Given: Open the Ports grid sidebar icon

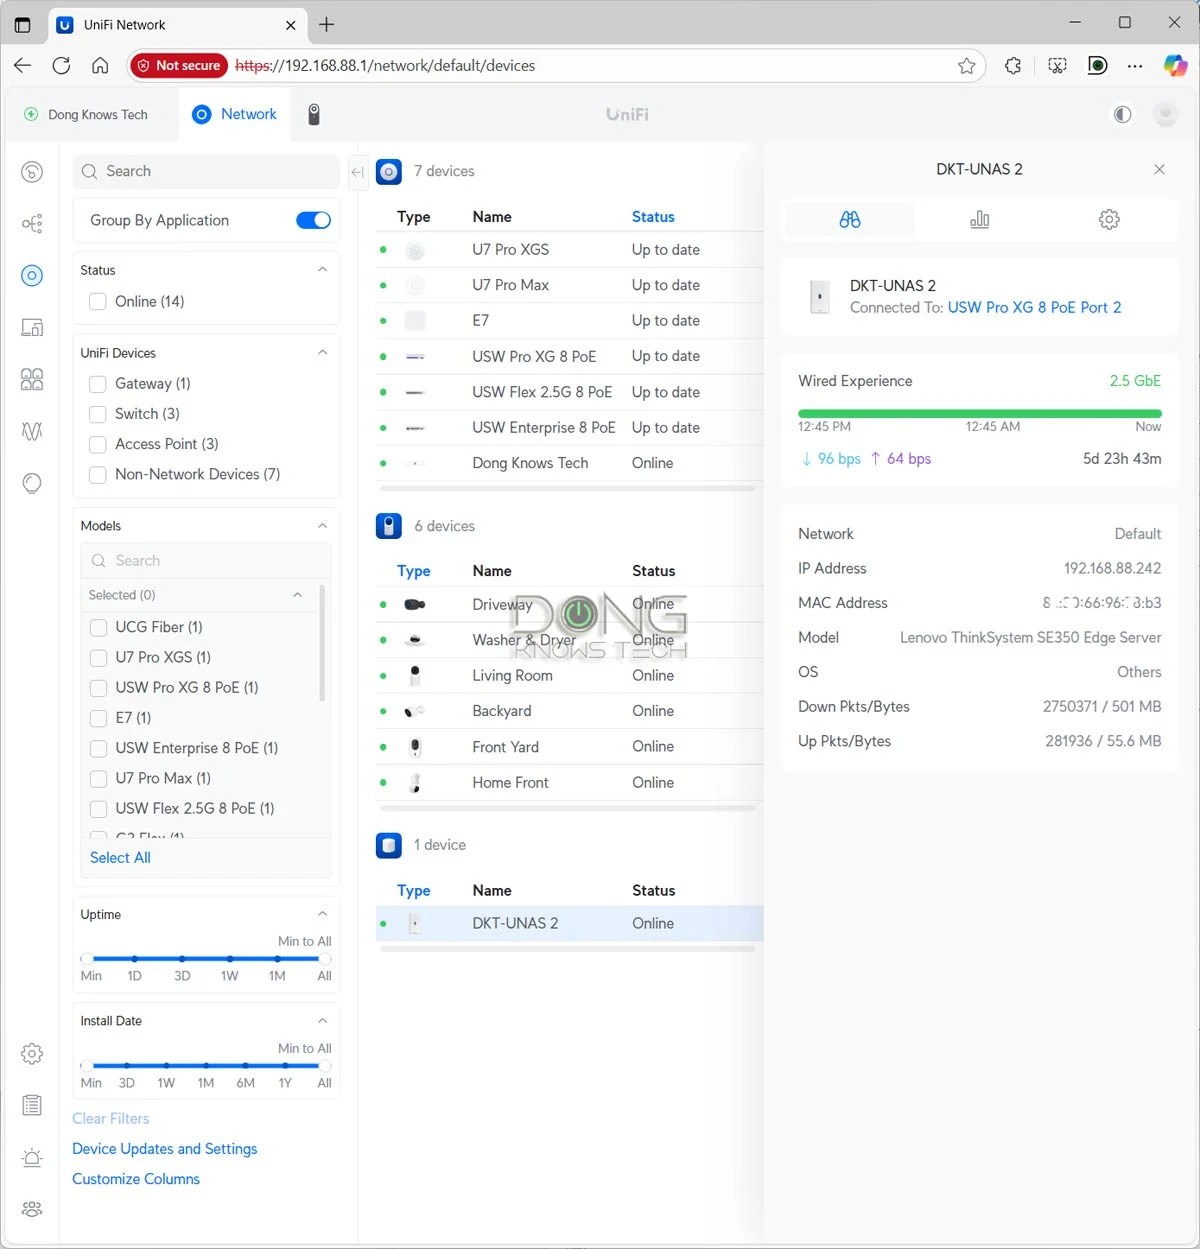Looking at the screenshot, I should [32, 379].
